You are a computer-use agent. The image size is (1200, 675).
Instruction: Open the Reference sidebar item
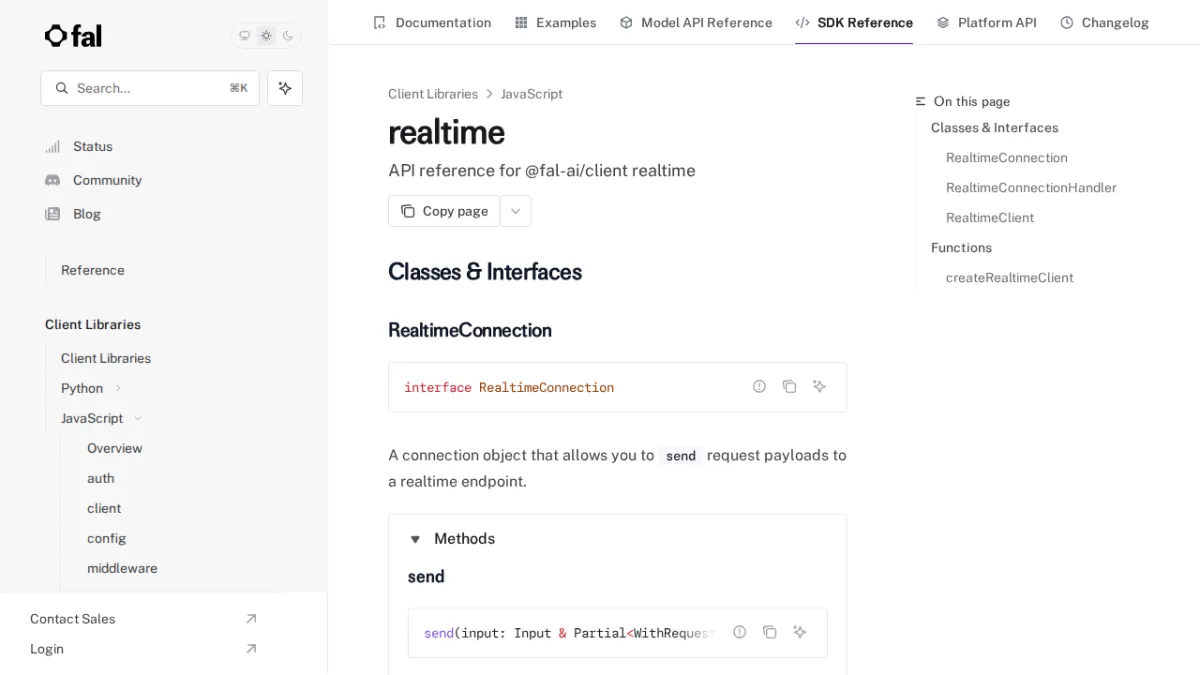[x=93, y=270]
